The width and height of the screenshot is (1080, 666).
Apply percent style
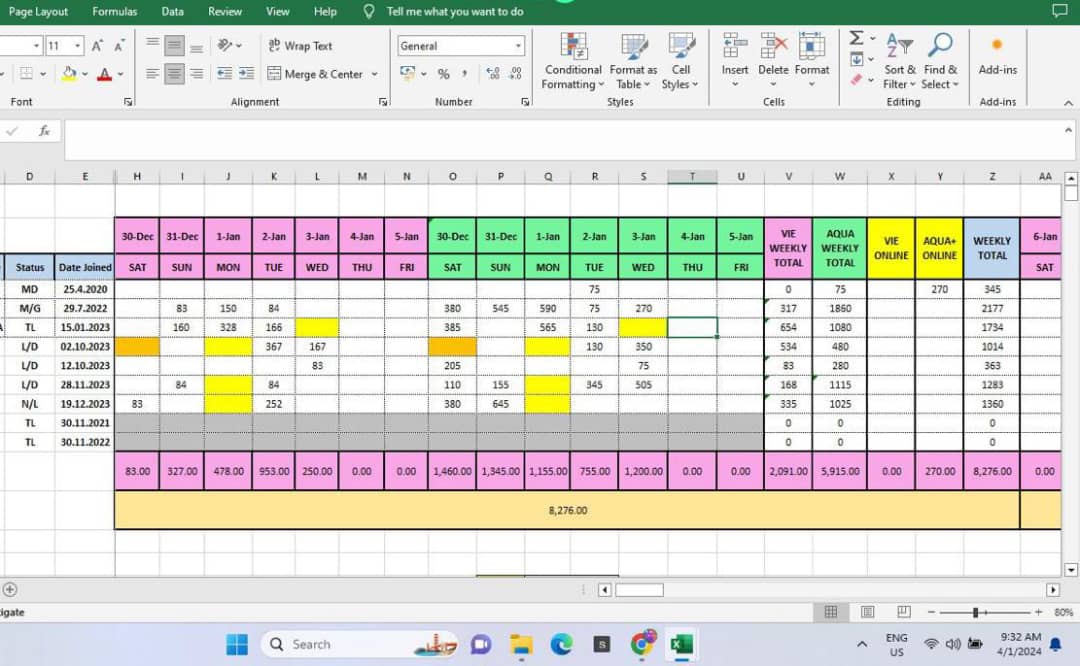pyautogui.click(x=444, y=74)
